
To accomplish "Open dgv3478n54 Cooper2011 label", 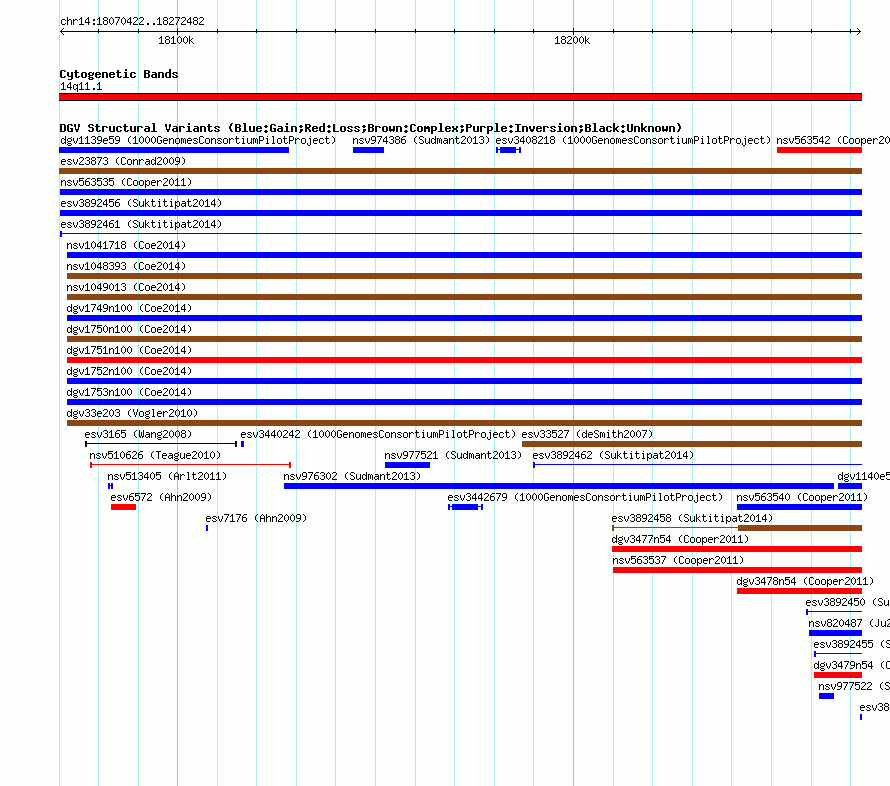I will [x=805, y=581].
